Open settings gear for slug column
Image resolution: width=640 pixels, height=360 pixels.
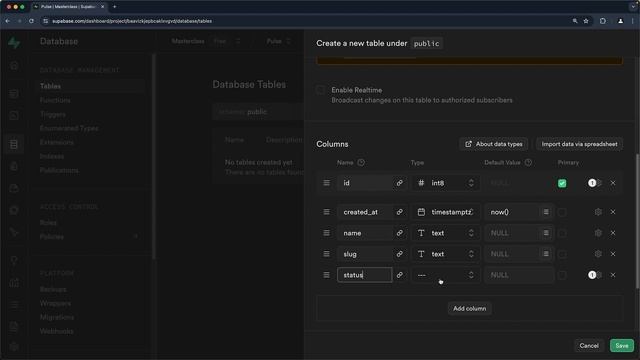(x=598, y=254)
